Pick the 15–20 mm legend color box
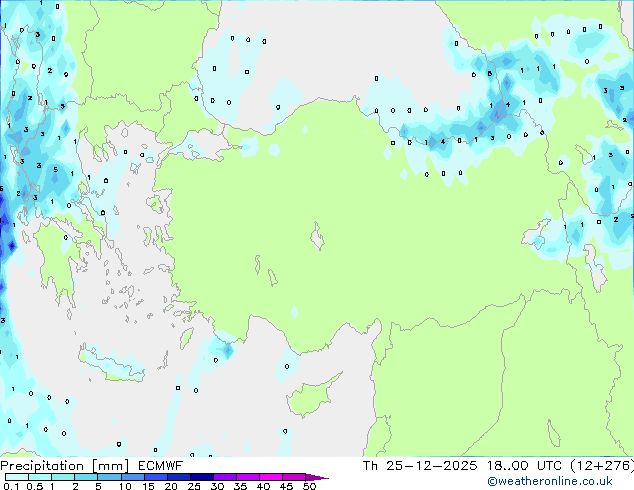Image resolution: width=634 pixels, height=490 pixels. (x=156, y=477)
